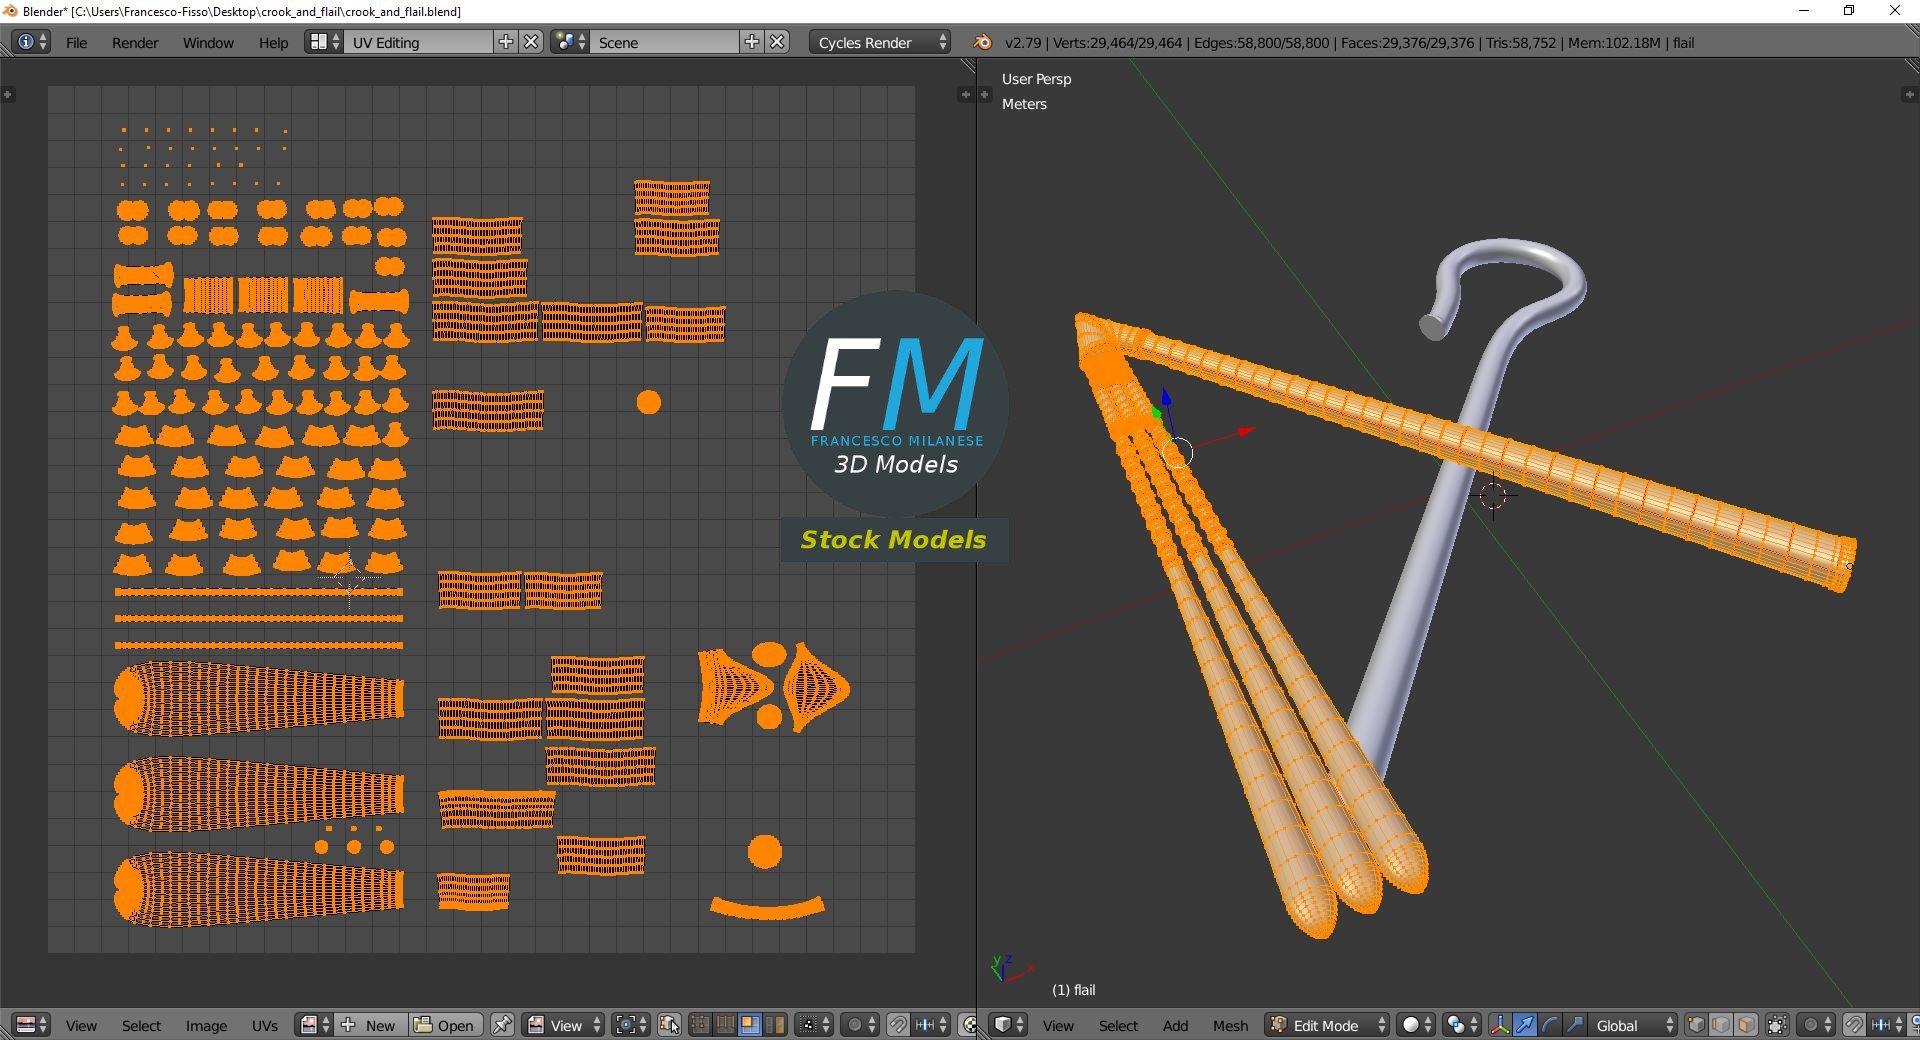Select the Scale manipulator icon

(1572, 1025)
